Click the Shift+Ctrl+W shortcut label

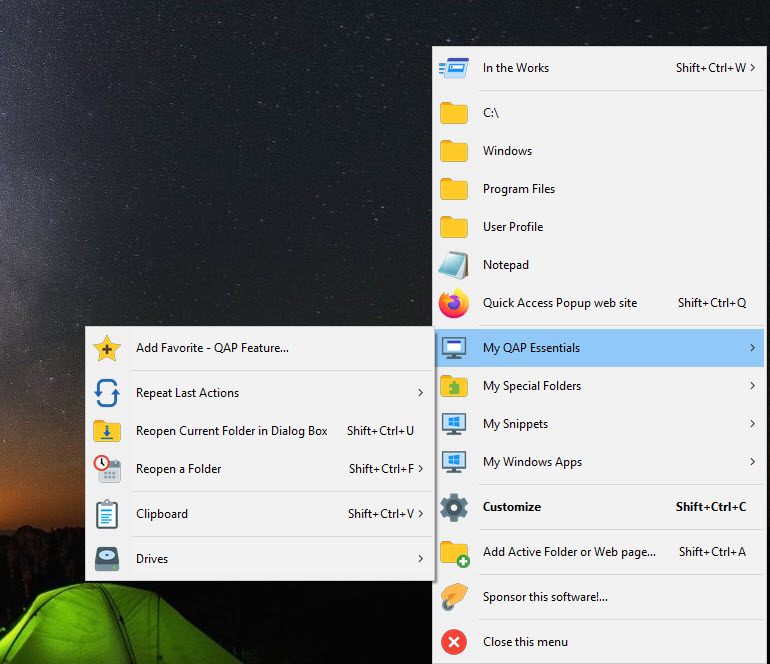(x=711, y=68)
